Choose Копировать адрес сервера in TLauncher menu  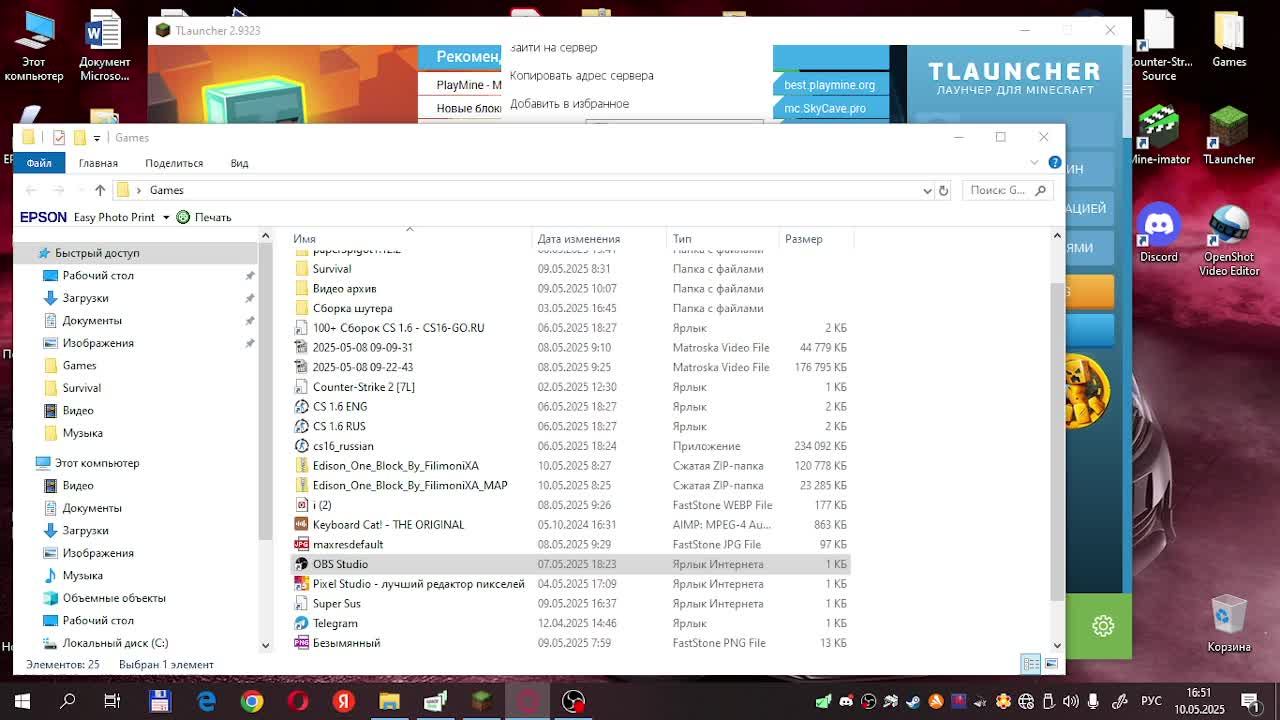(582, 76)
